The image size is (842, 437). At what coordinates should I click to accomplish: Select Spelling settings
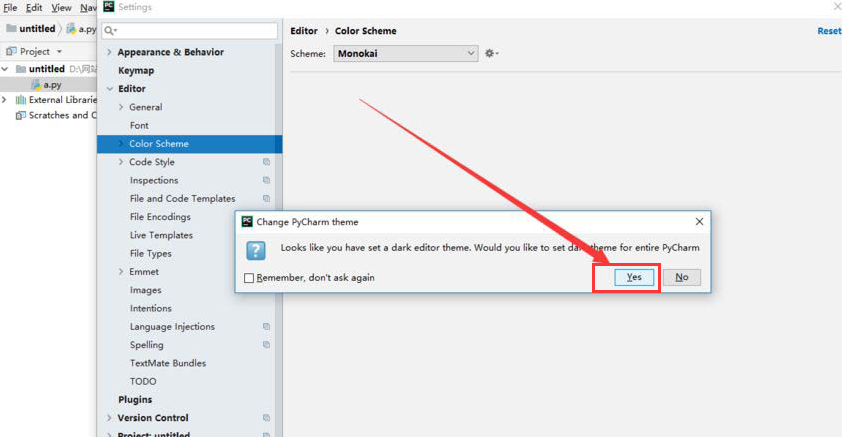[146, 345]
